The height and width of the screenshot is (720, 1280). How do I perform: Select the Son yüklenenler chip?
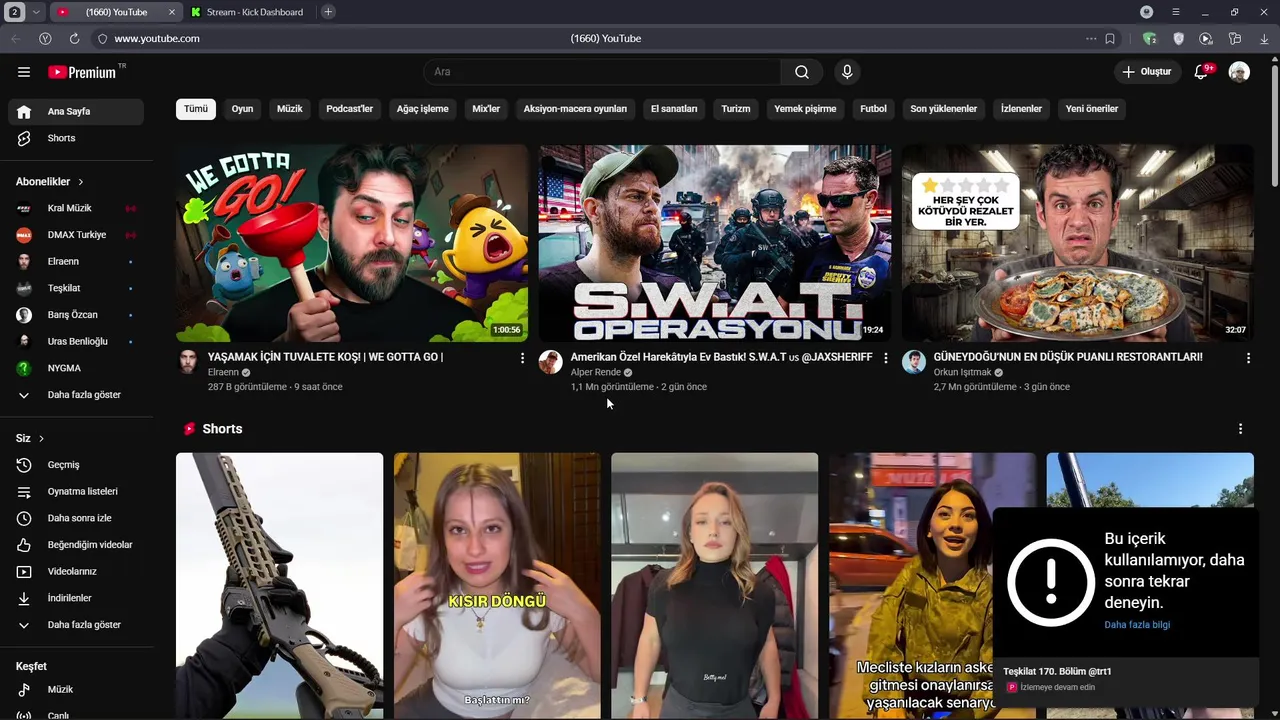[x=943, y=109]
